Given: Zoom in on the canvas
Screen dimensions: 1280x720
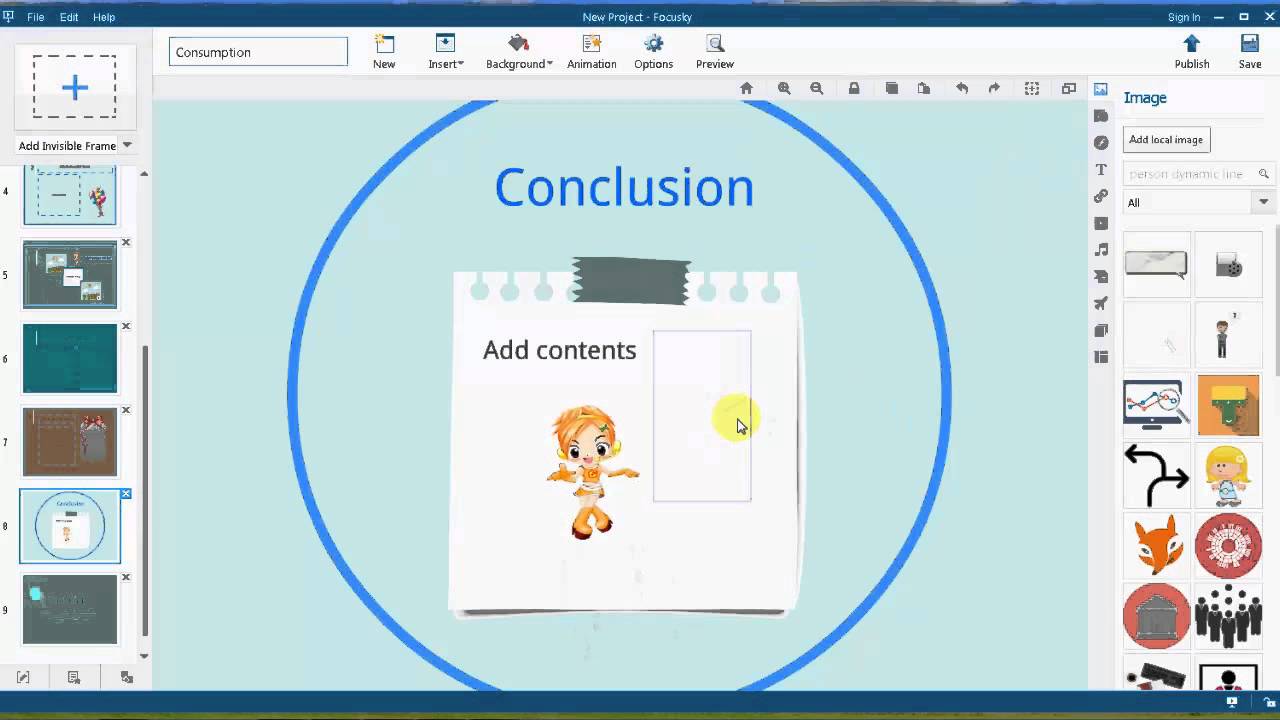Looking at the screenshot, I should [x=784, y=88].
